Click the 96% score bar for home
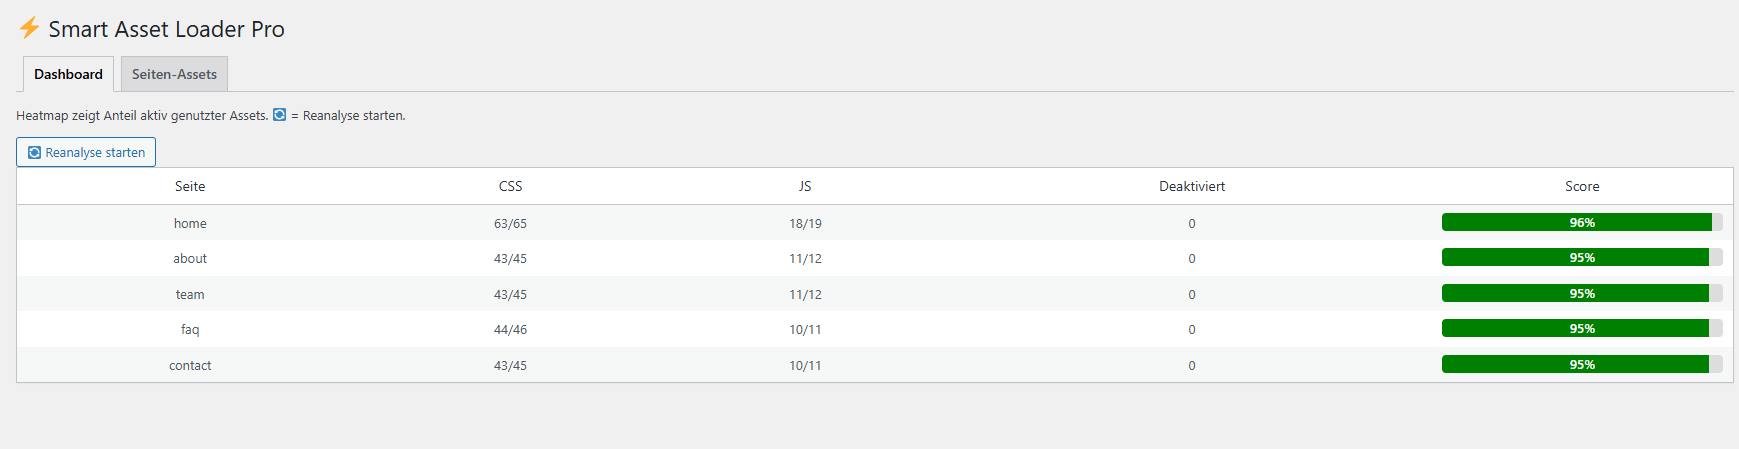Viewport: 1739px width, 449px height. [x=1581, y=222]
